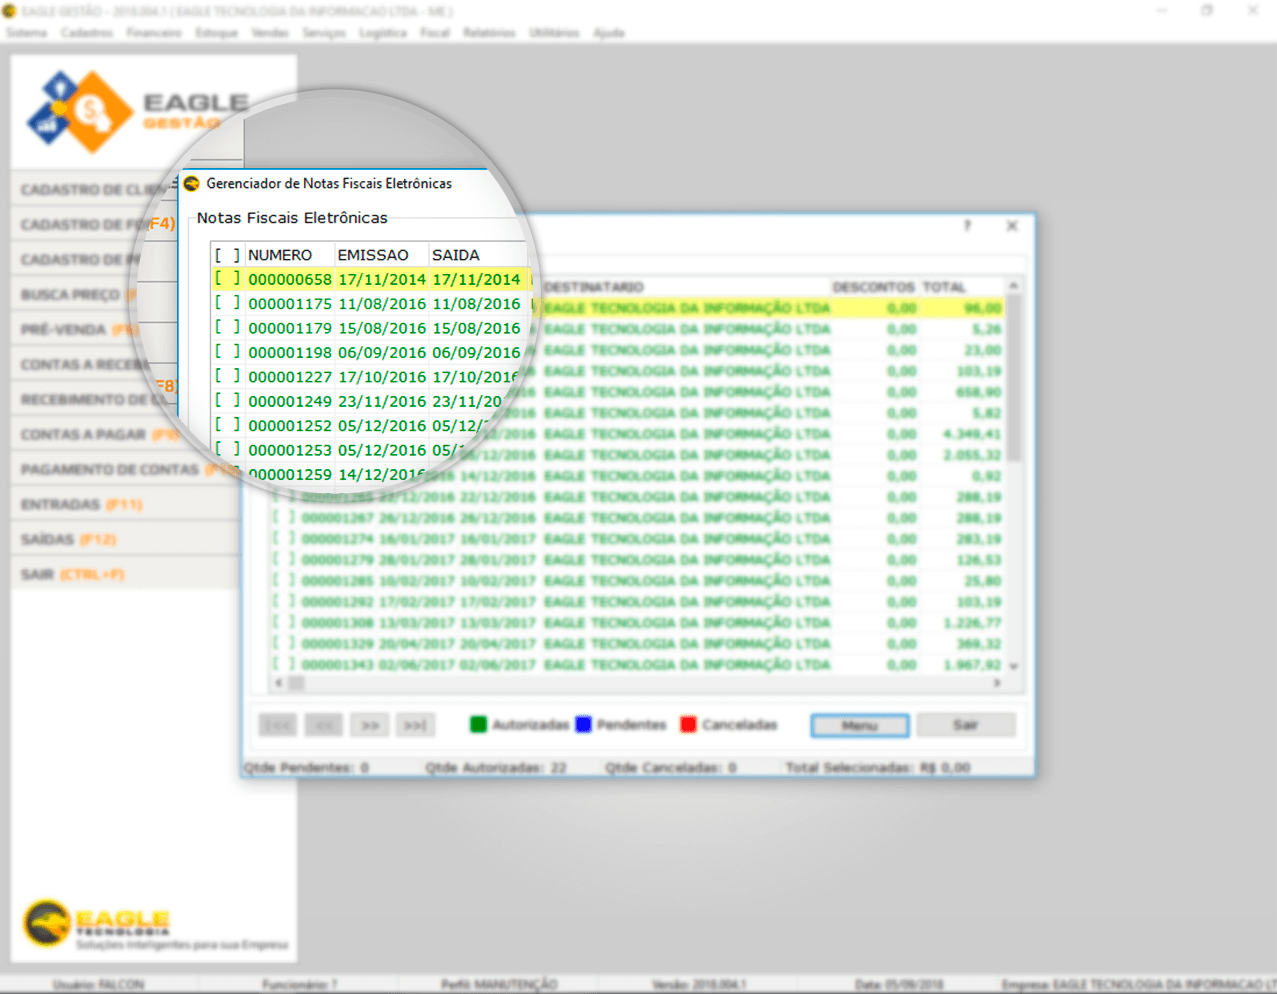Click the Sair button in the dialog

coord(966,725)
